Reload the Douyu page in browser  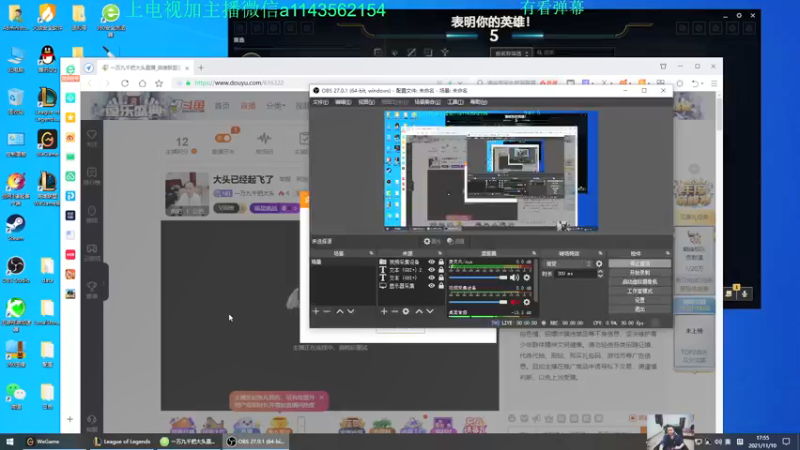pos(125,83)
